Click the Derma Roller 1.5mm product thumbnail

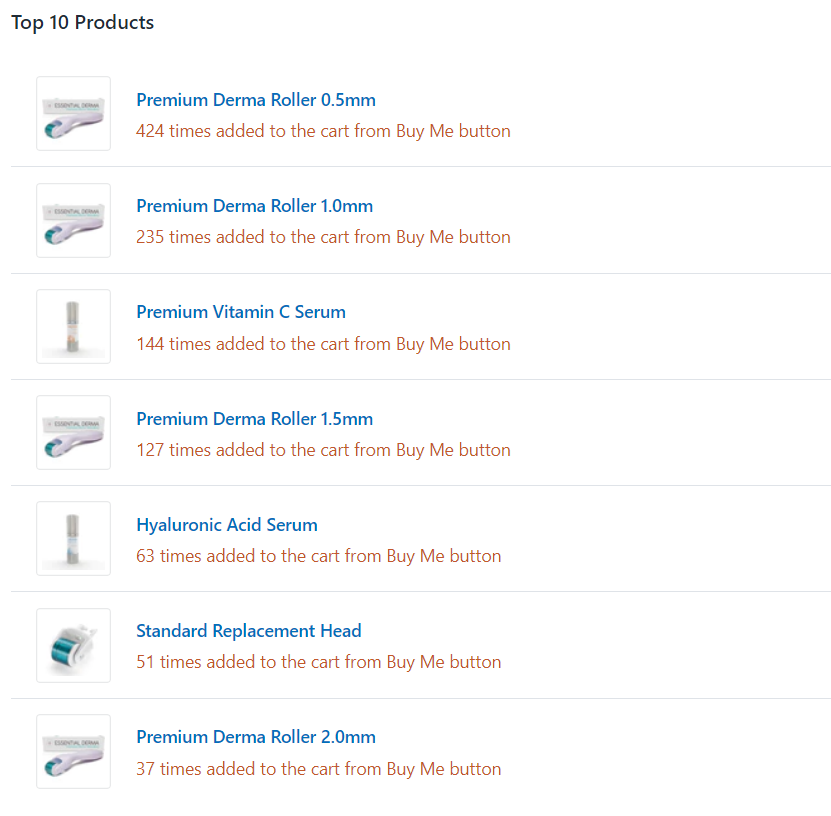tap(74, 432)
